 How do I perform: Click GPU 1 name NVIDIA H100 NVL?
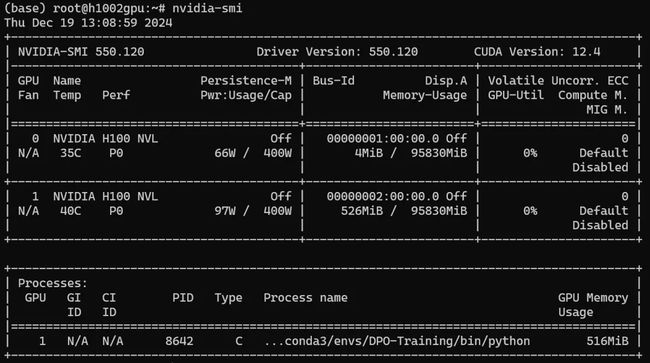tap(105, 196)
